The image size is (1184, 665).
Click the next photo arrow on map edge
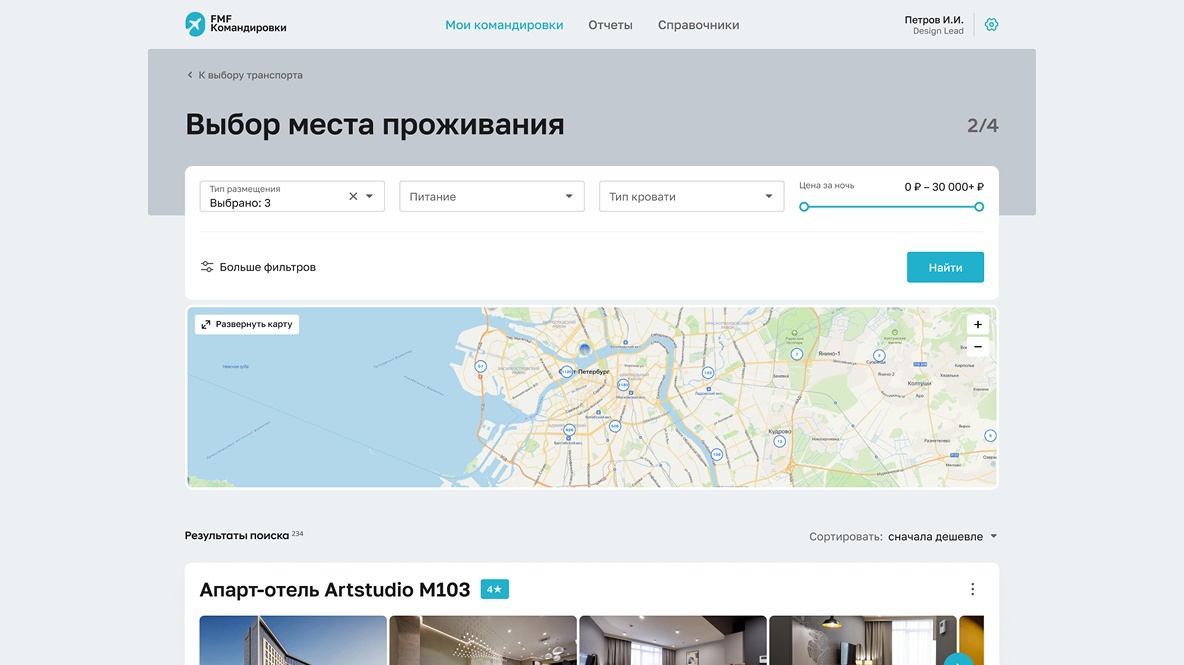pyautogui.click(x=991, y=435)
